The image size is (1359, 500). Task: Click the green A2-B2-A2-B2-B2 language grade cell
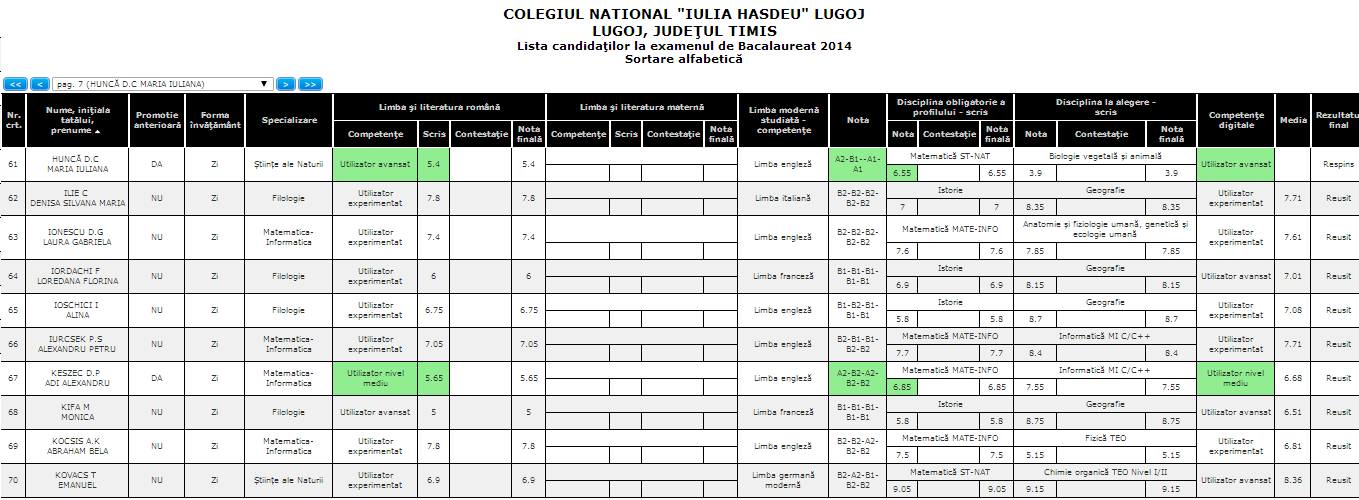(858, 378)
